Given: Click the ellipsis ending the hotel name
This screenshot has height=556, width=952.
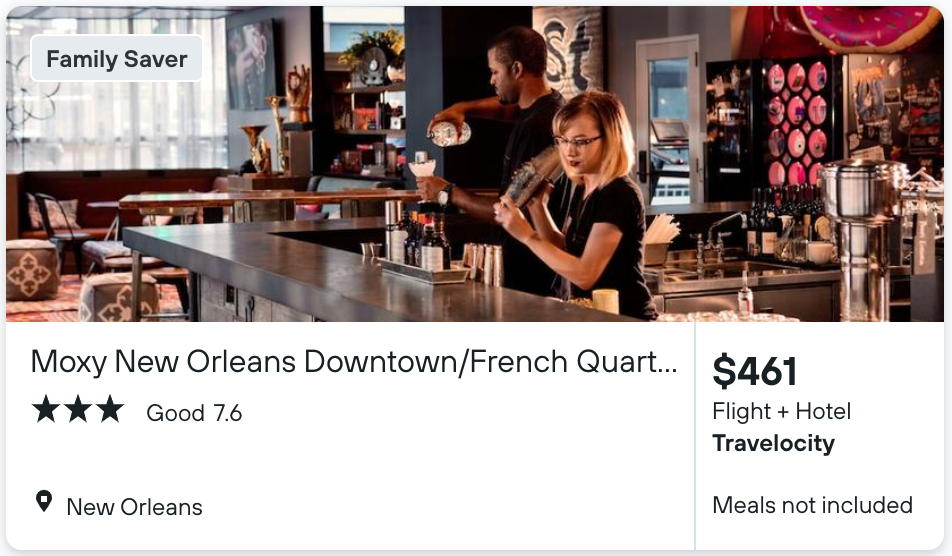Looking at the screenshot, I should [x=668, y=361].
